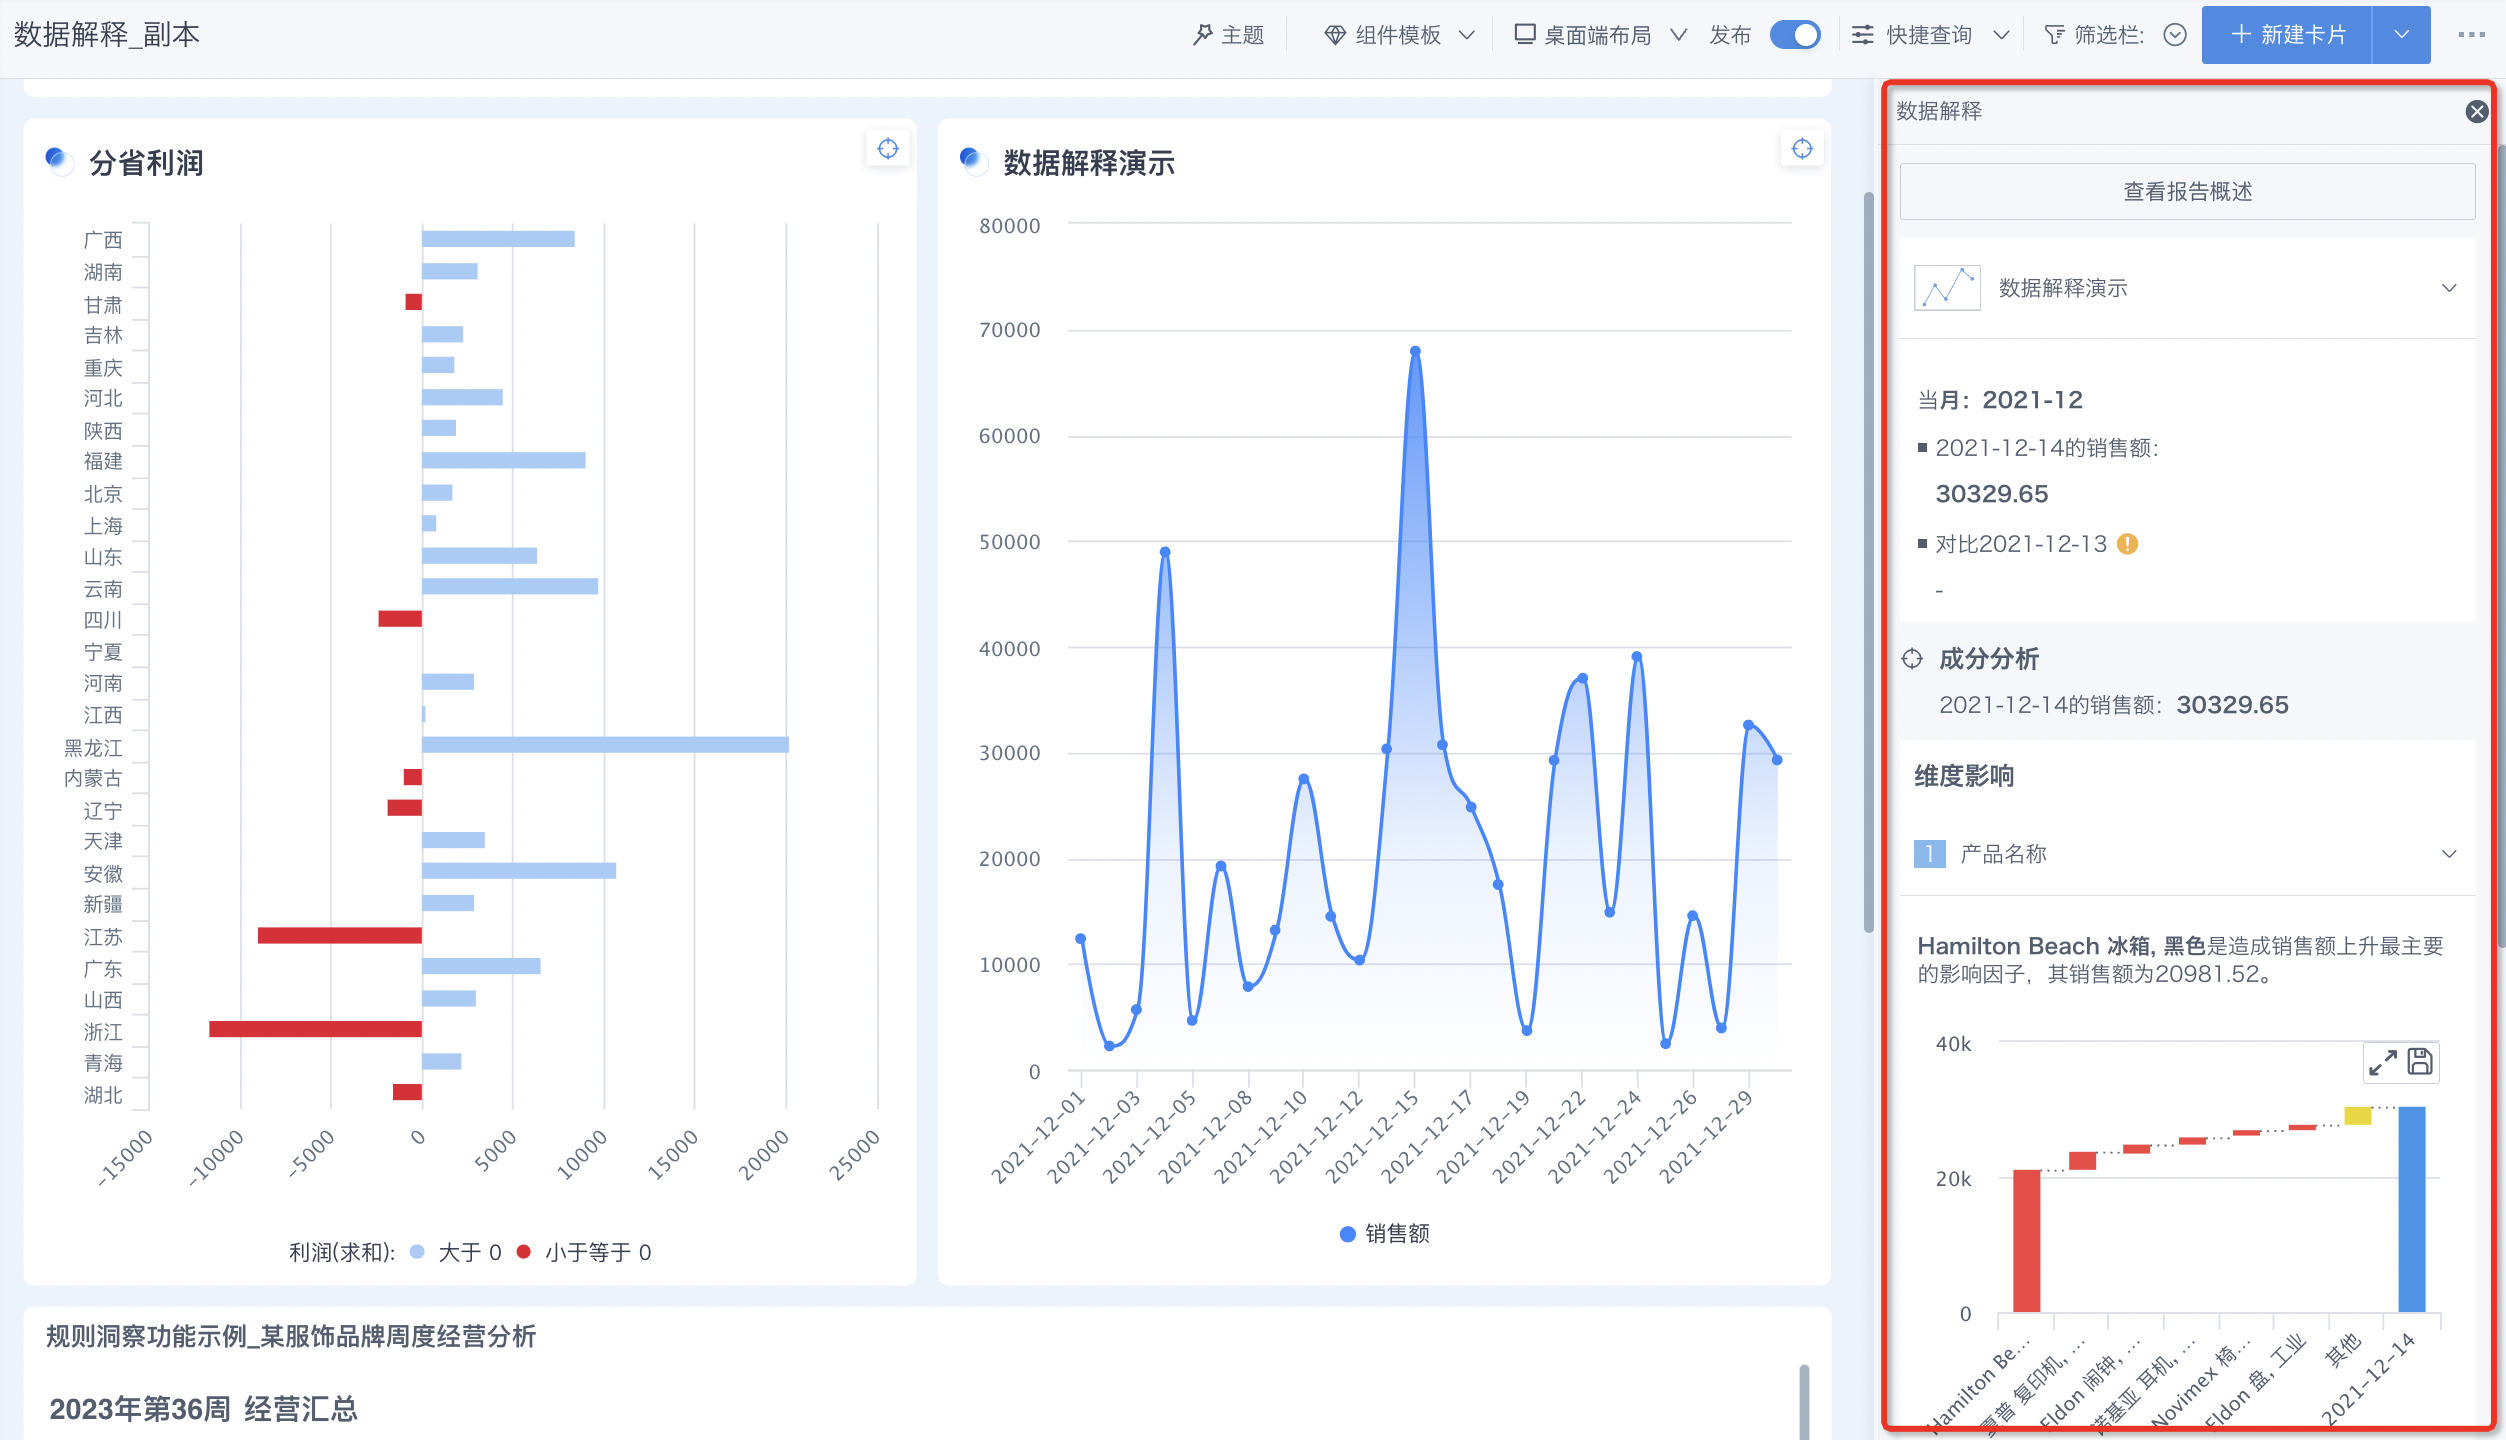
Task: Click the 成分分析 target icon
Action: [1912, 659]
